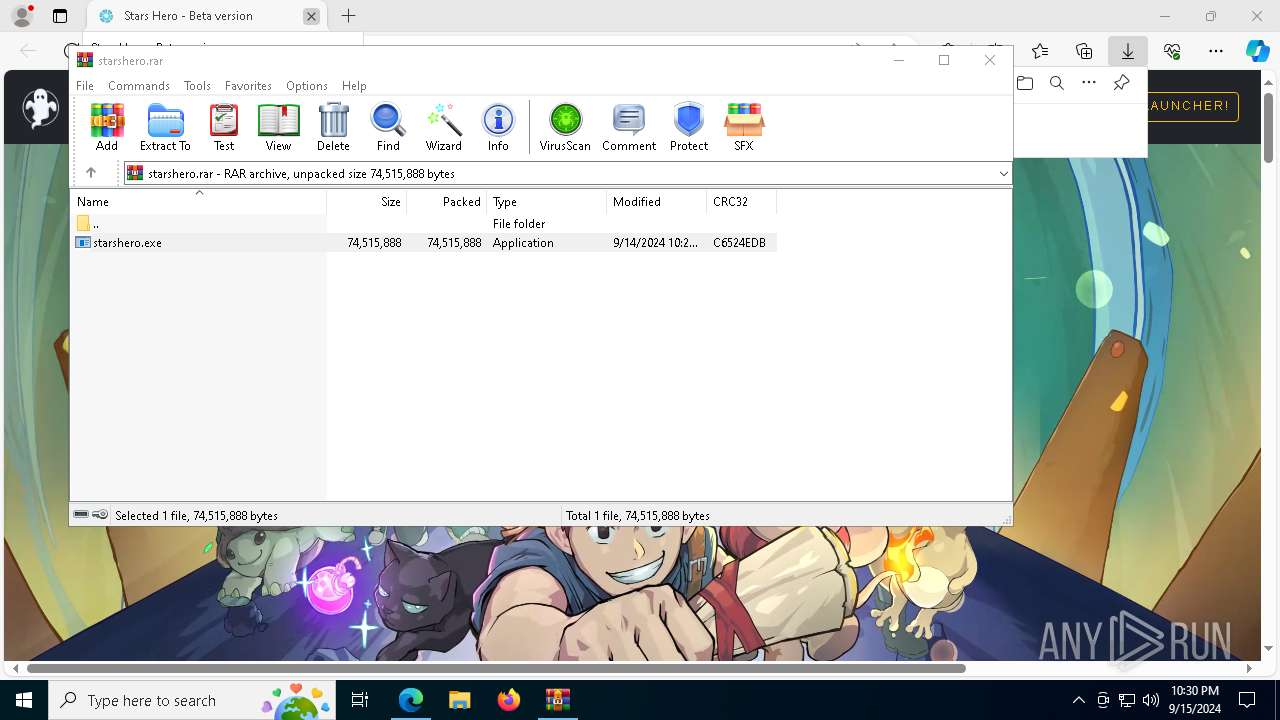
Task: Click the taskbar search box
Action: tap(192, 700)
